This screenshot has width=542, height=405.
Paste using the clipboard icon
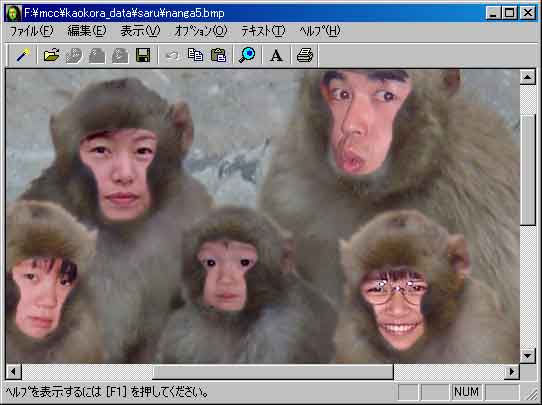(218, 55)
